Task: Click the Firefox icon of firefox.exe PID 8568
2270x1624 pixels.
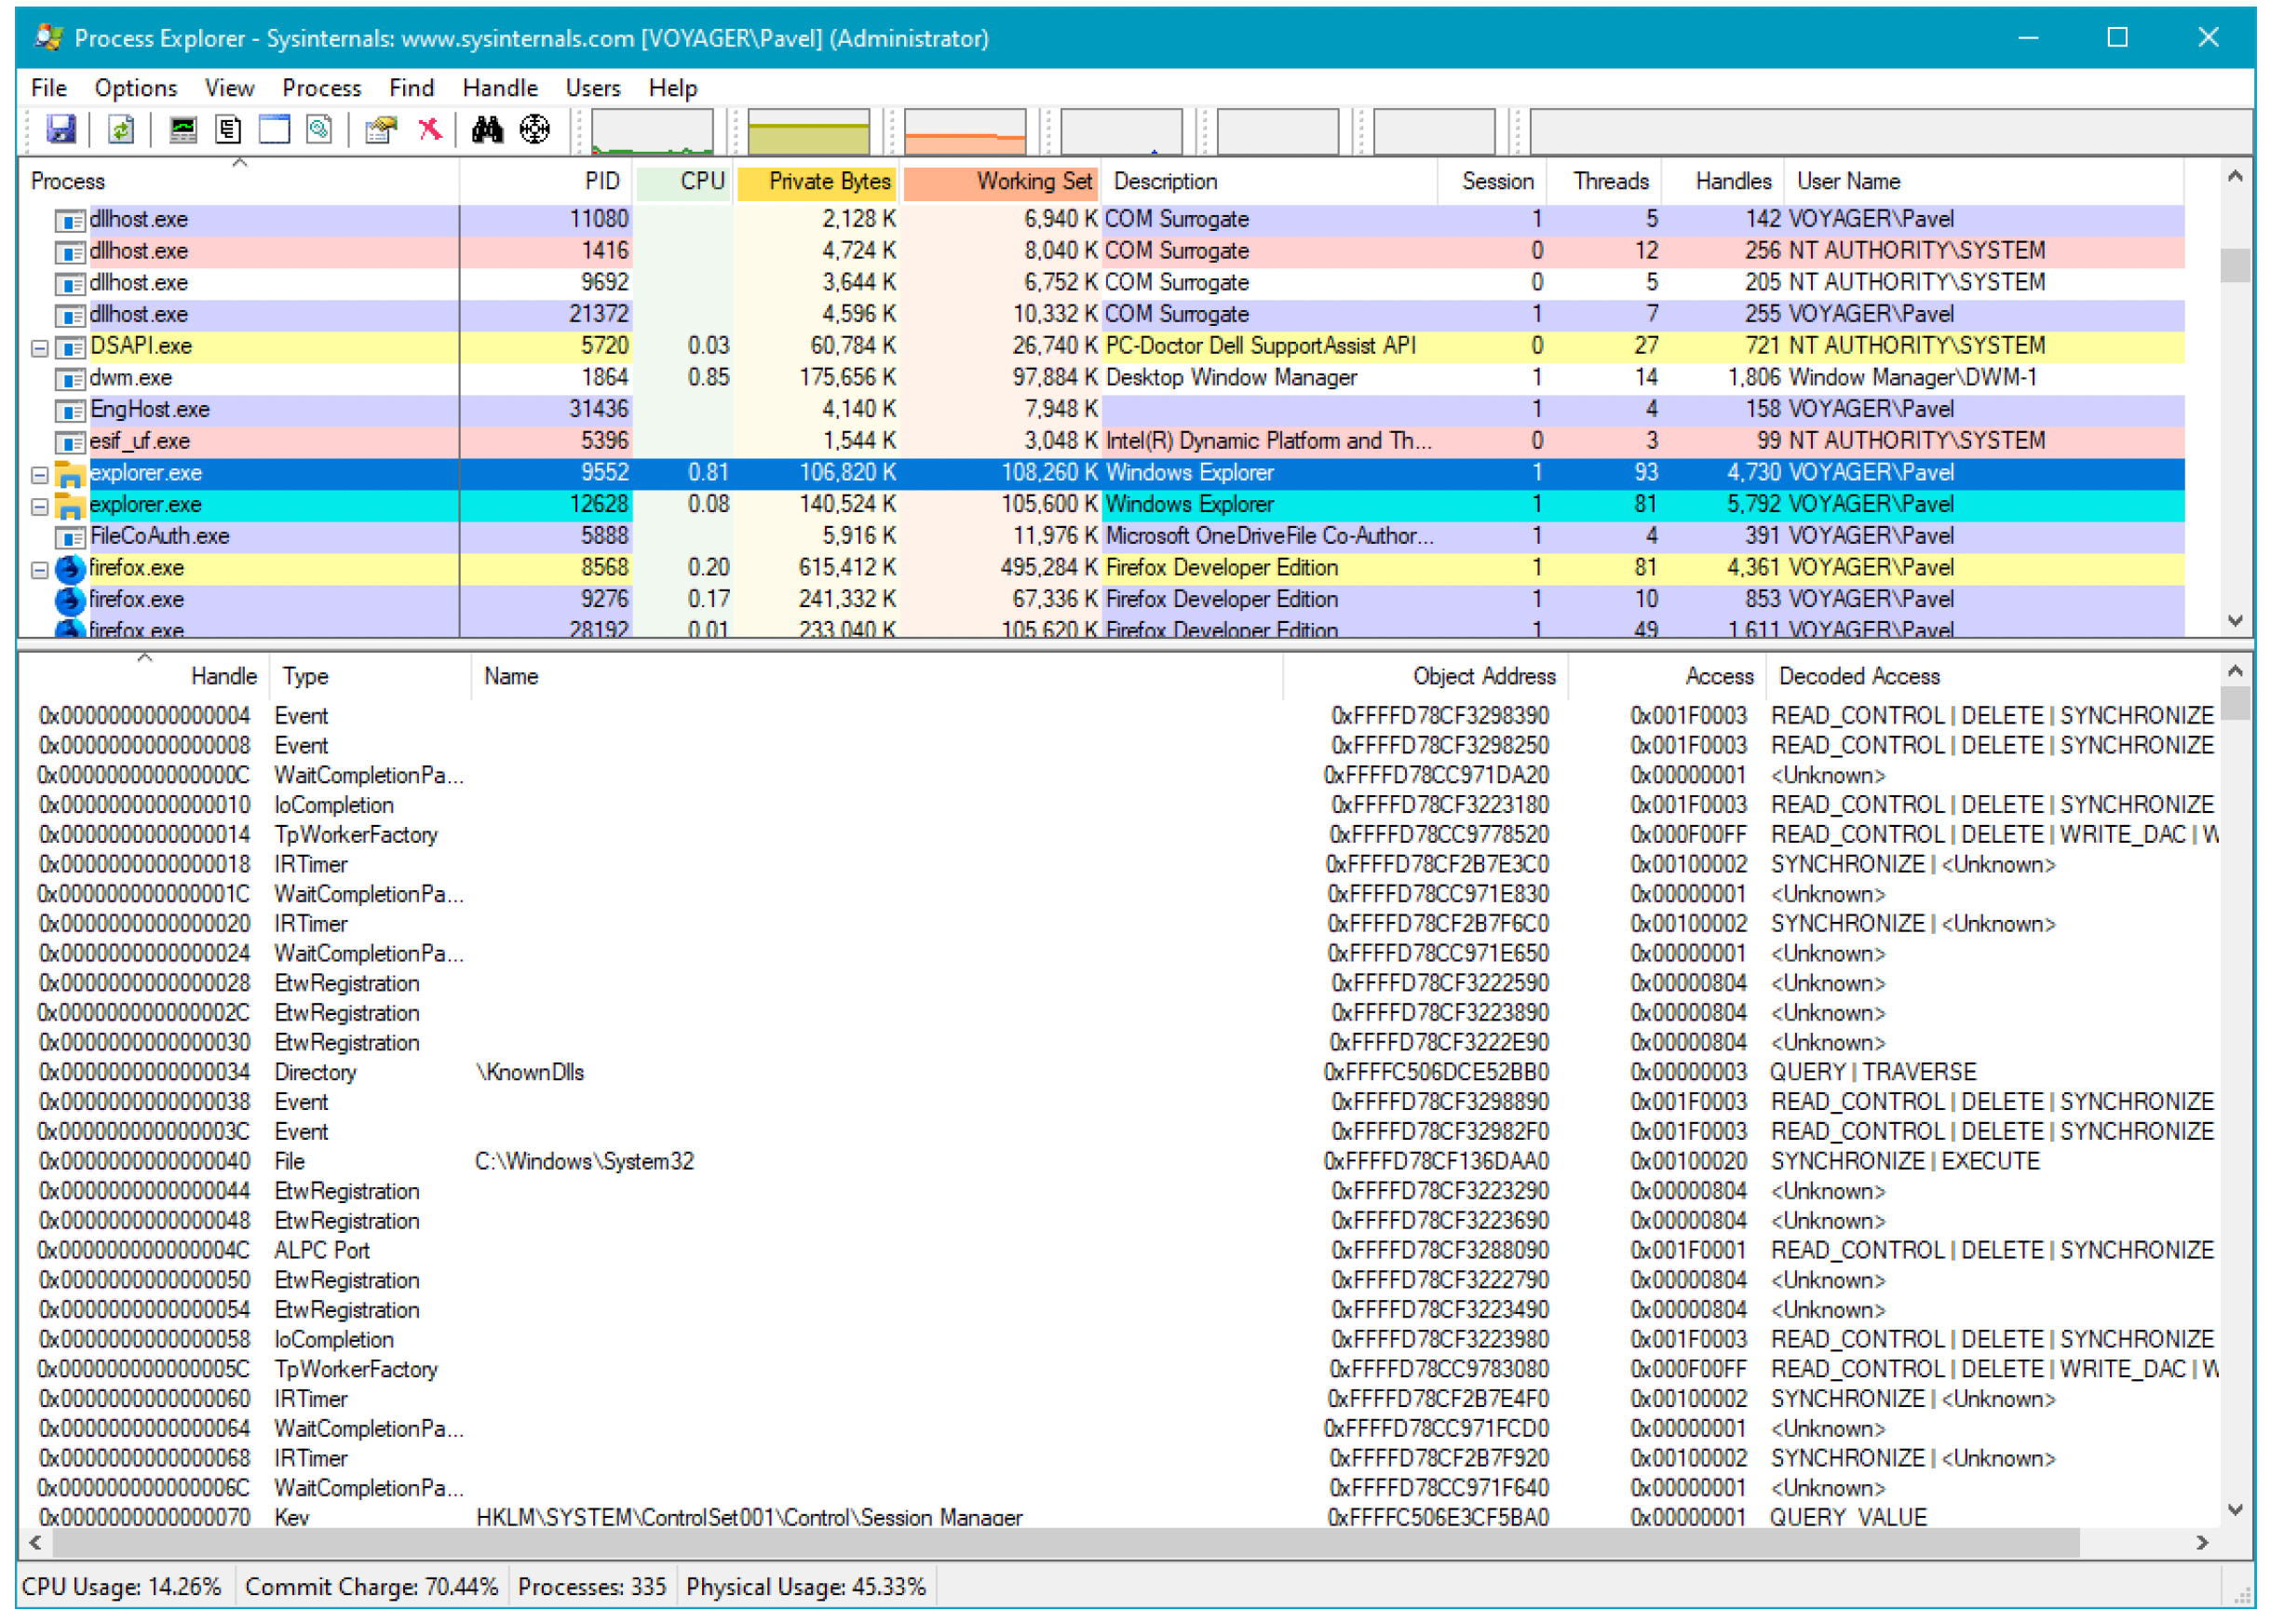Action: click(x=70, y=569)
